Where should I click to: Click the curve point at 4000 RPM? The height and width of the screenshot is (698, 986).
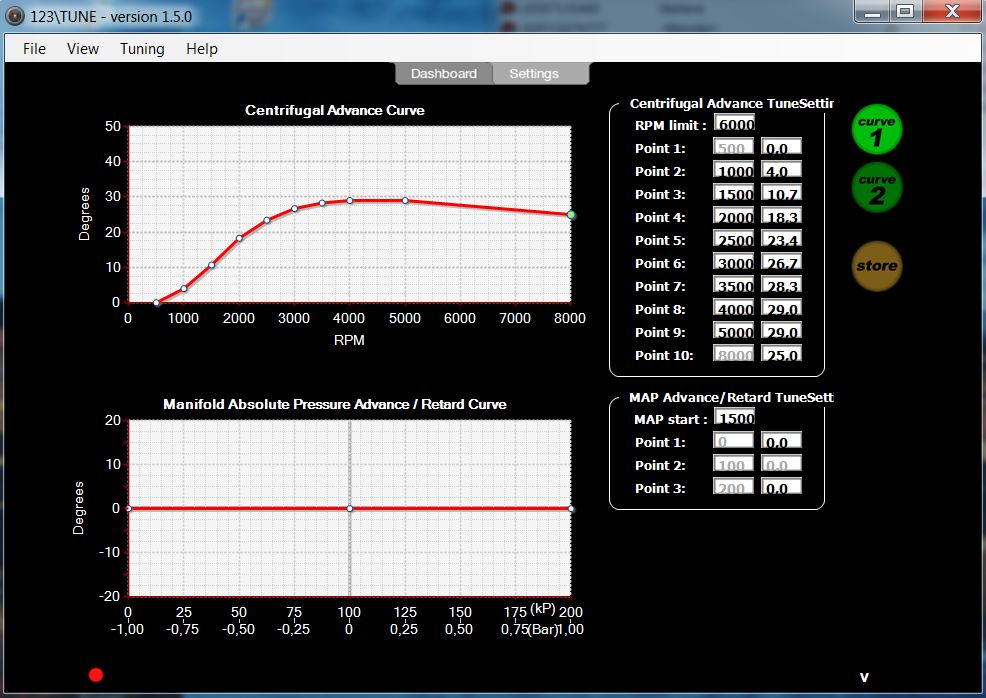click(350, 200)
